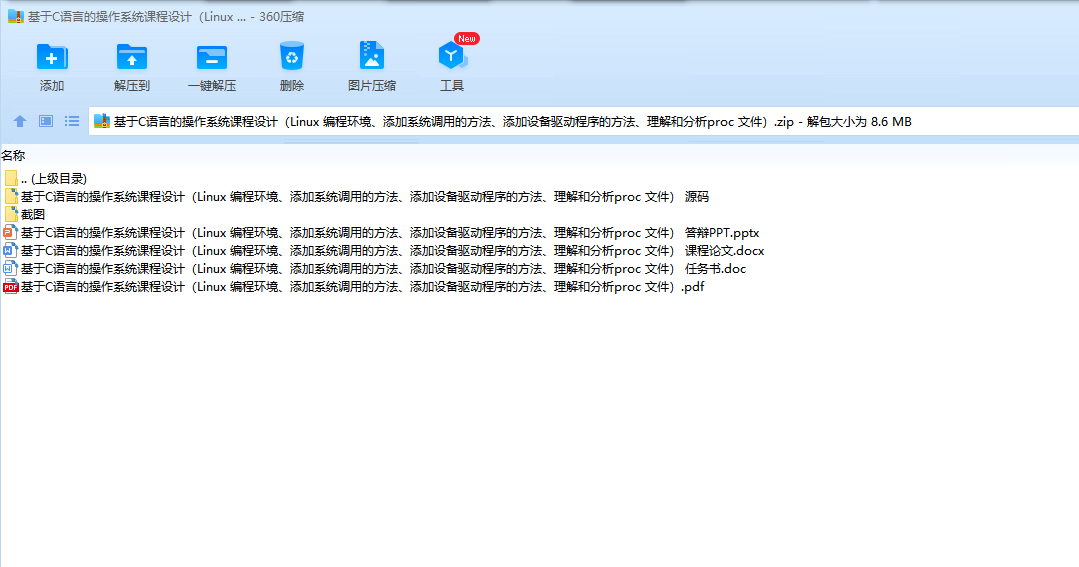This screenshot has height=567, width=1079.
Task: Select the 任务书.doc file
Action: 375,268
